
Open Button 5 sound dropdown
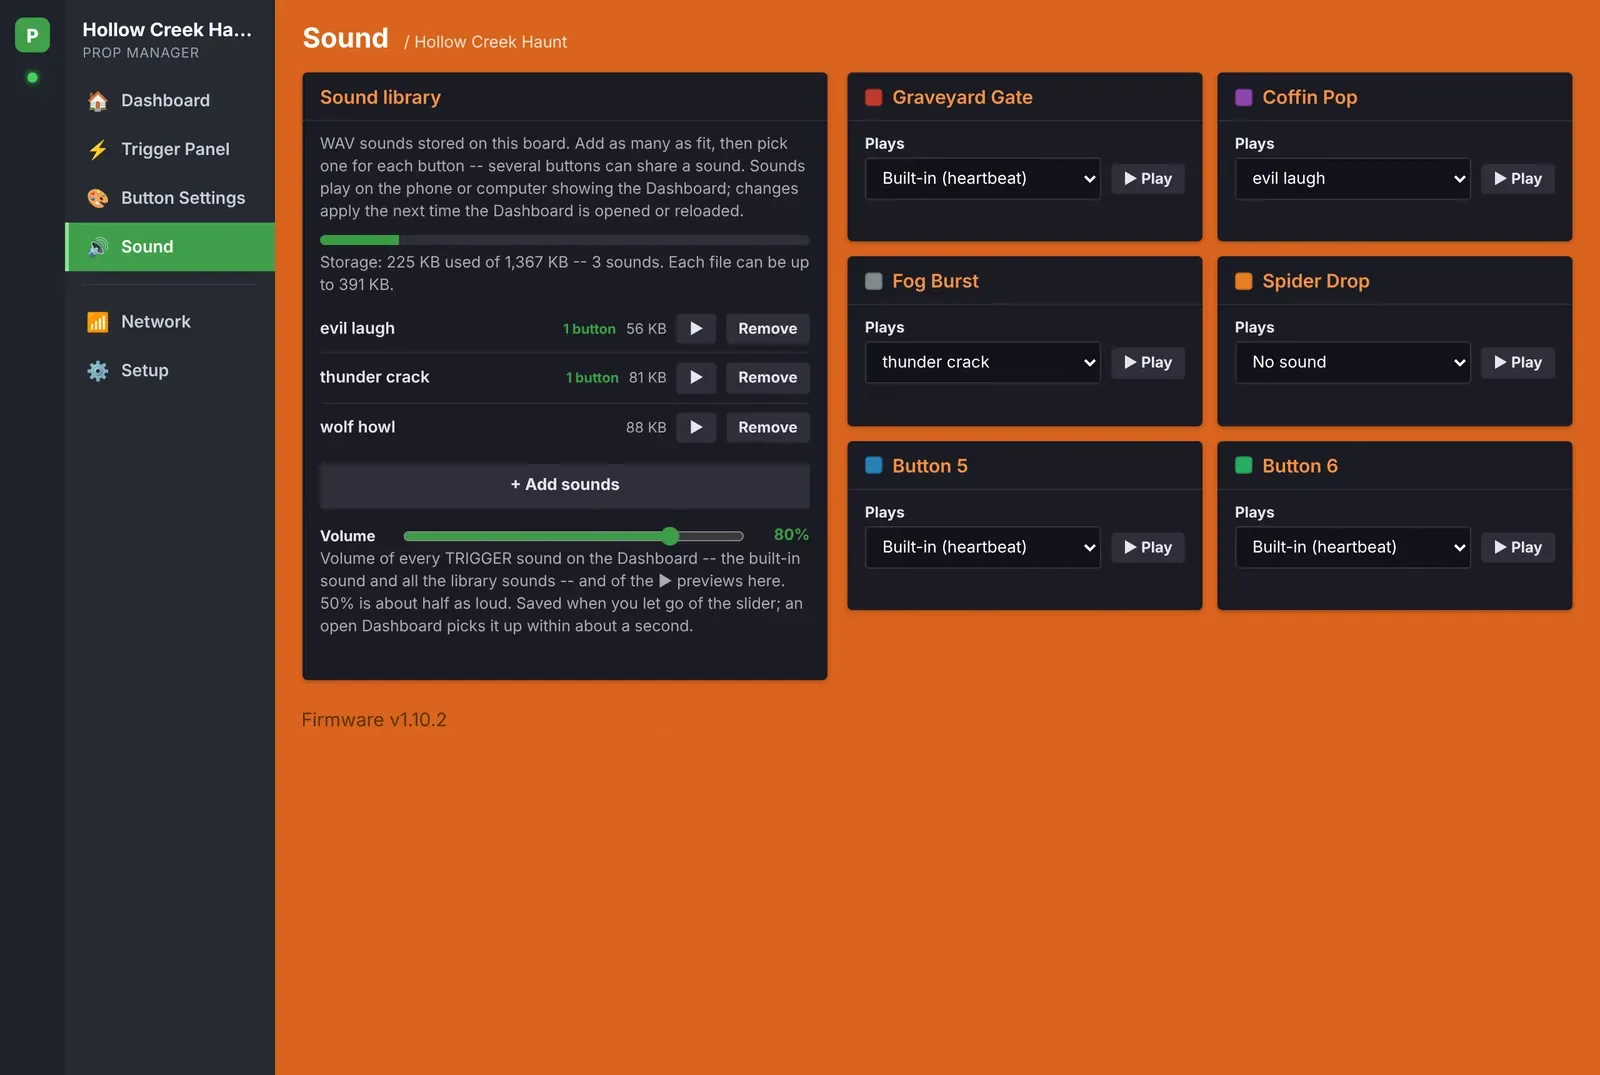[983, 548]
